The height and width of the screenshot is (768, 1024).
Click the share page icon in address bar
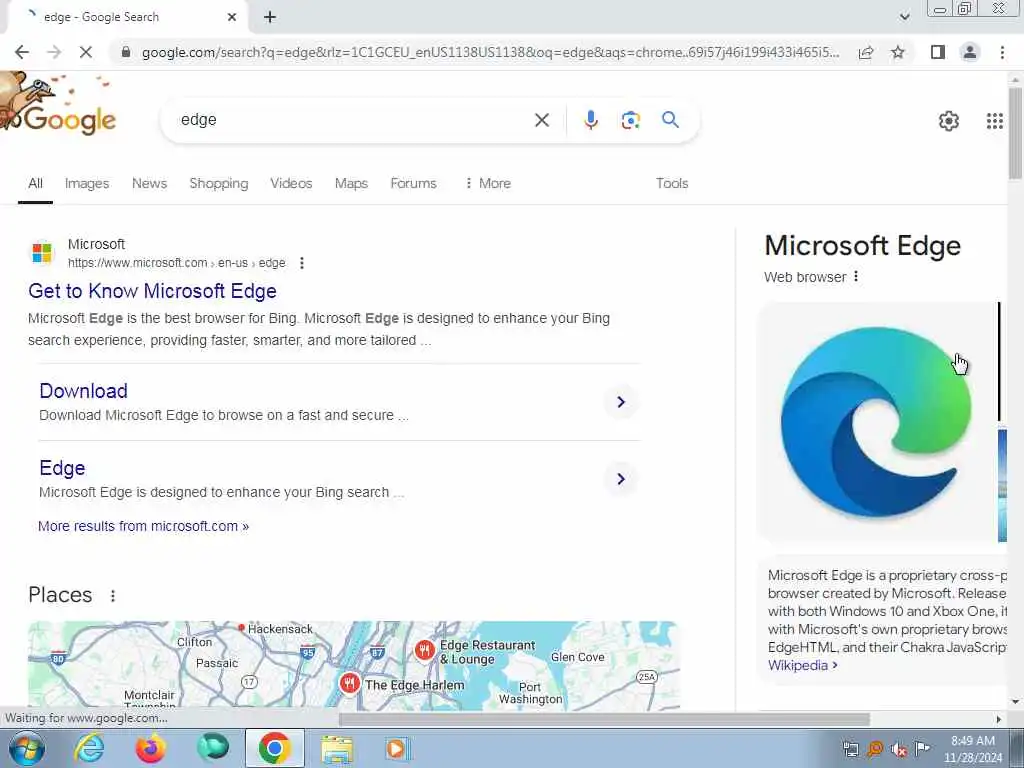point(866,52)
